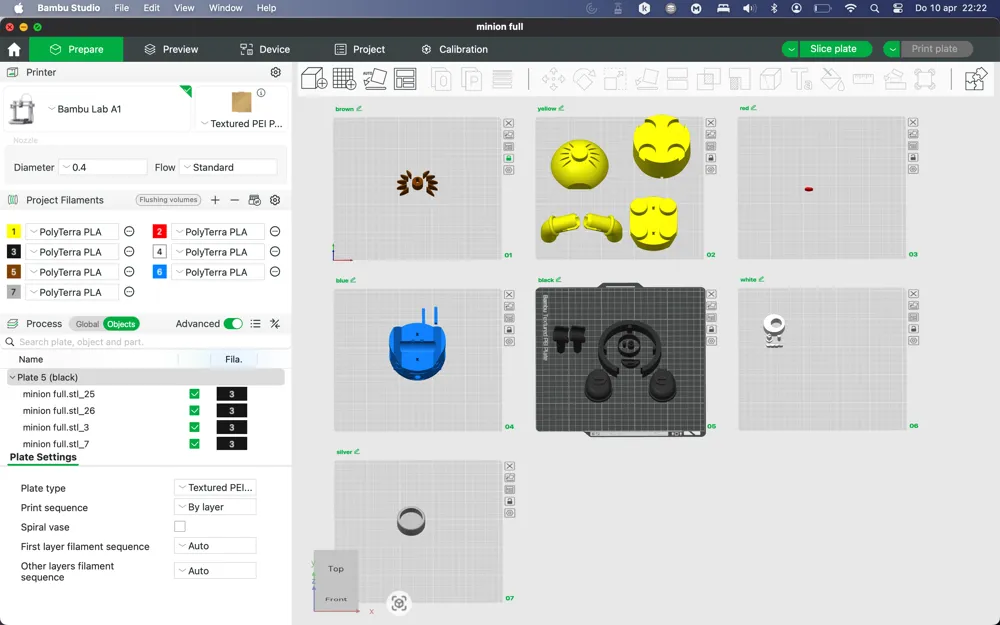Open nozzle Diameter 0.4 dropdown
Screen dimensions: 1000x625
tap(103, 167)
